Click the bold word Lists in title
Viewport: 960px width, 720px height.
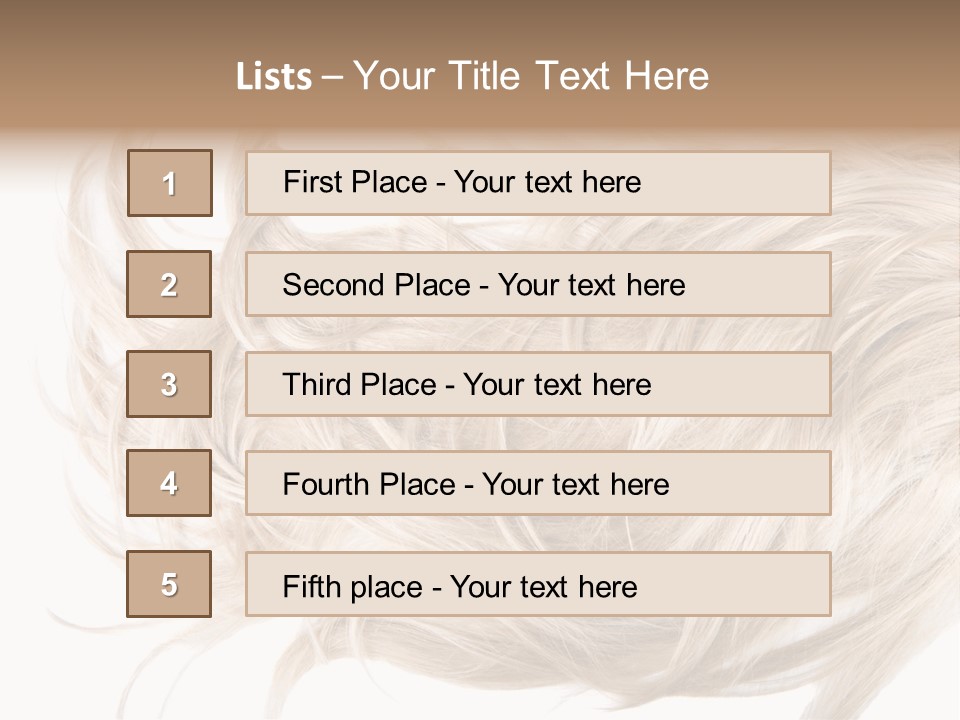[x=274, y=76]
